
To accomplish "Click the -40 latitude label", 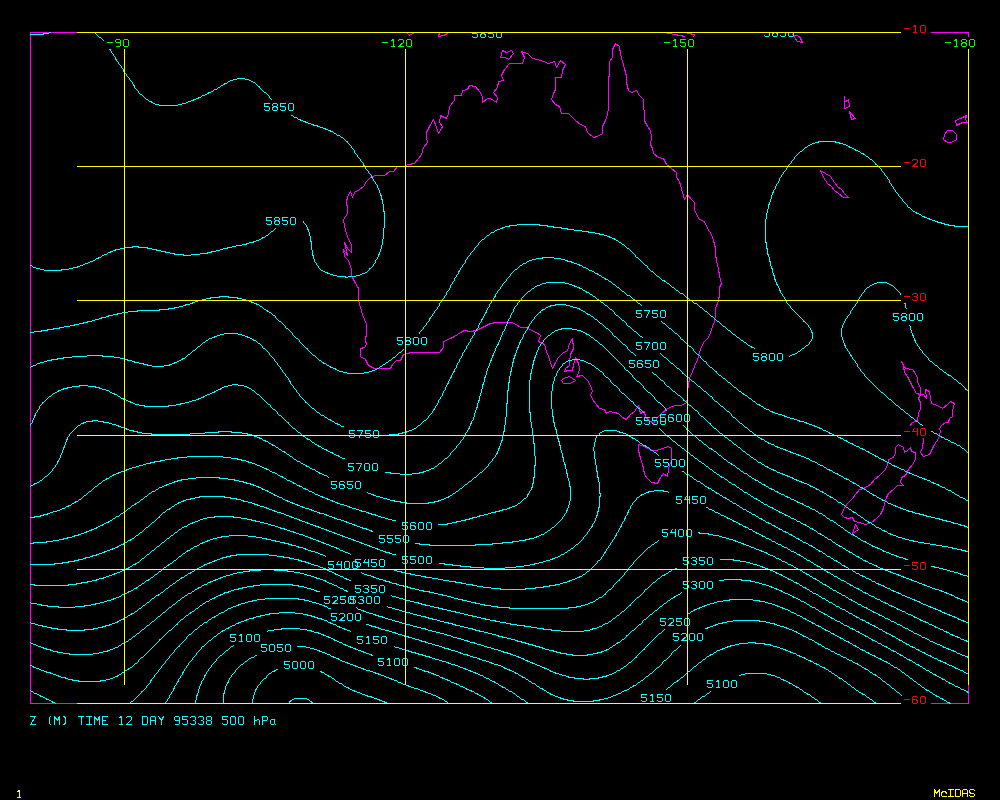I will pyautogui.click(x=914, y=432).
